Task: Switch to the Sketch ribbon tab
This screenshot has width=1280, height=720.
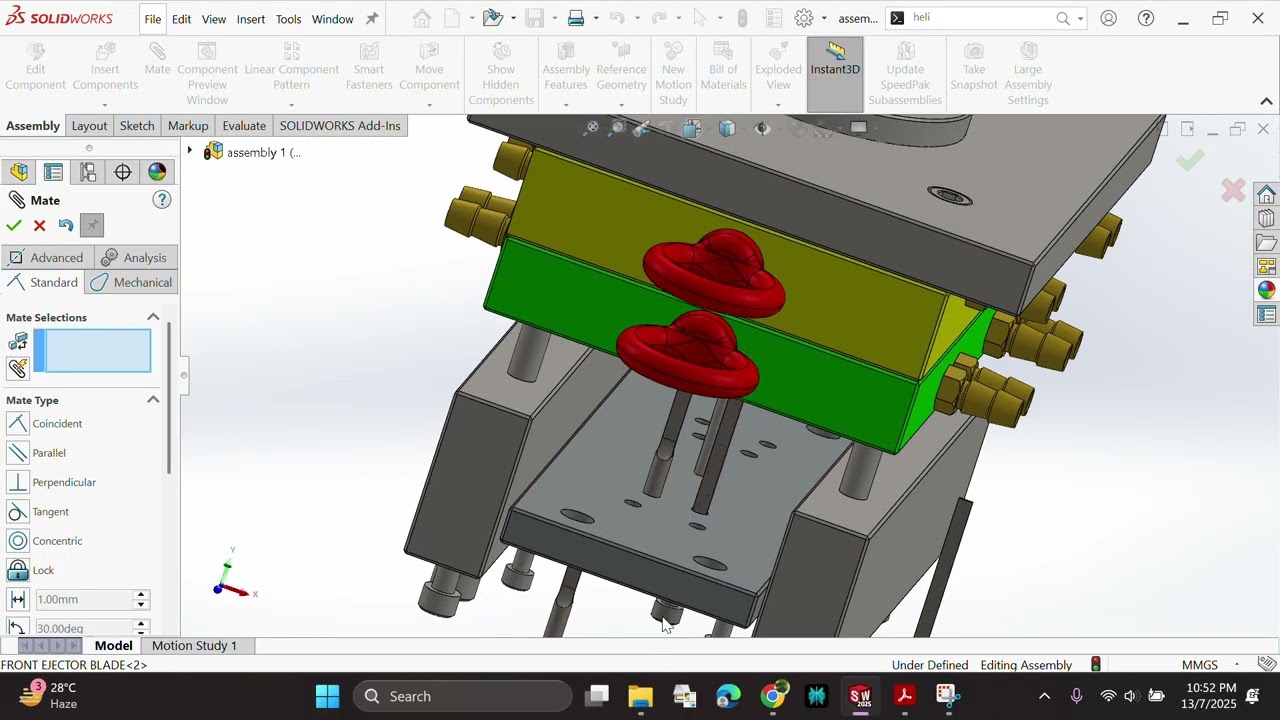Action: tap(137, 126)
